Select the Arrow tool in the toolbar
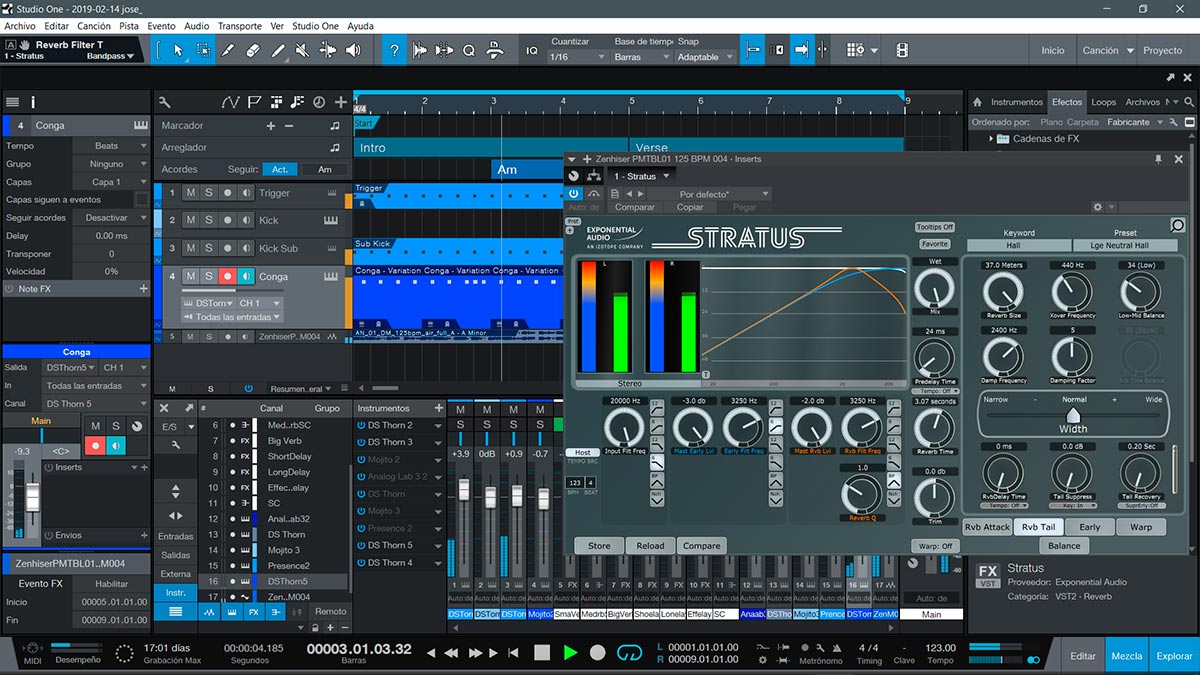Viewport: 1200px width, 675px height. (x=179, y=49)
